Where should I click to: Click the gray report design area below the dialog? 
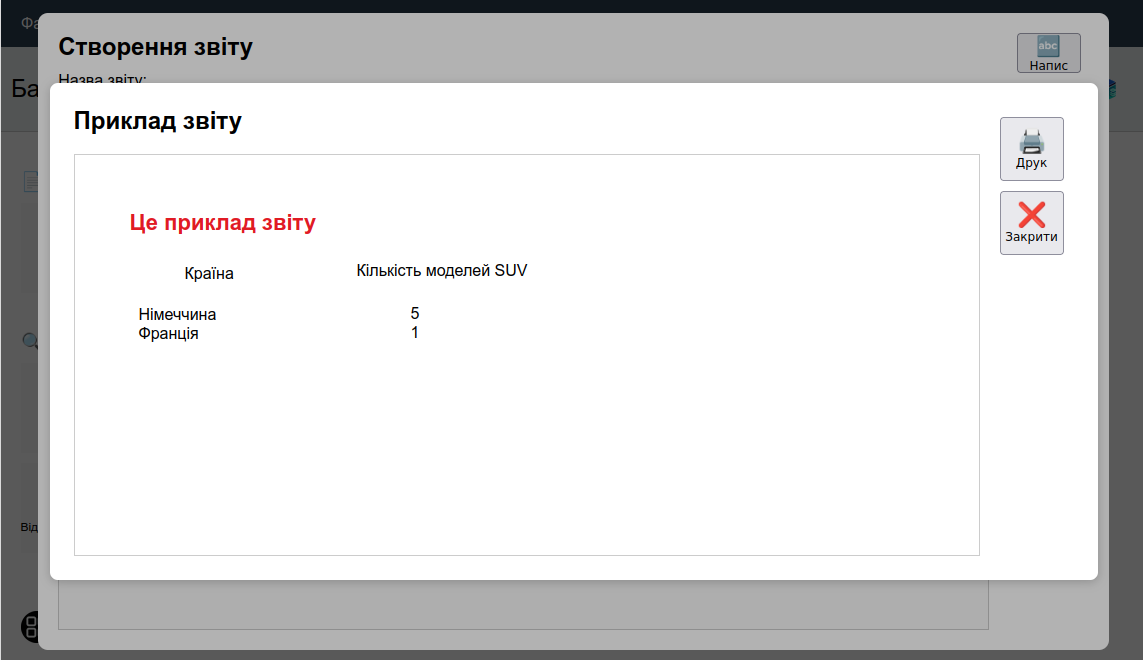coord(523,605)
